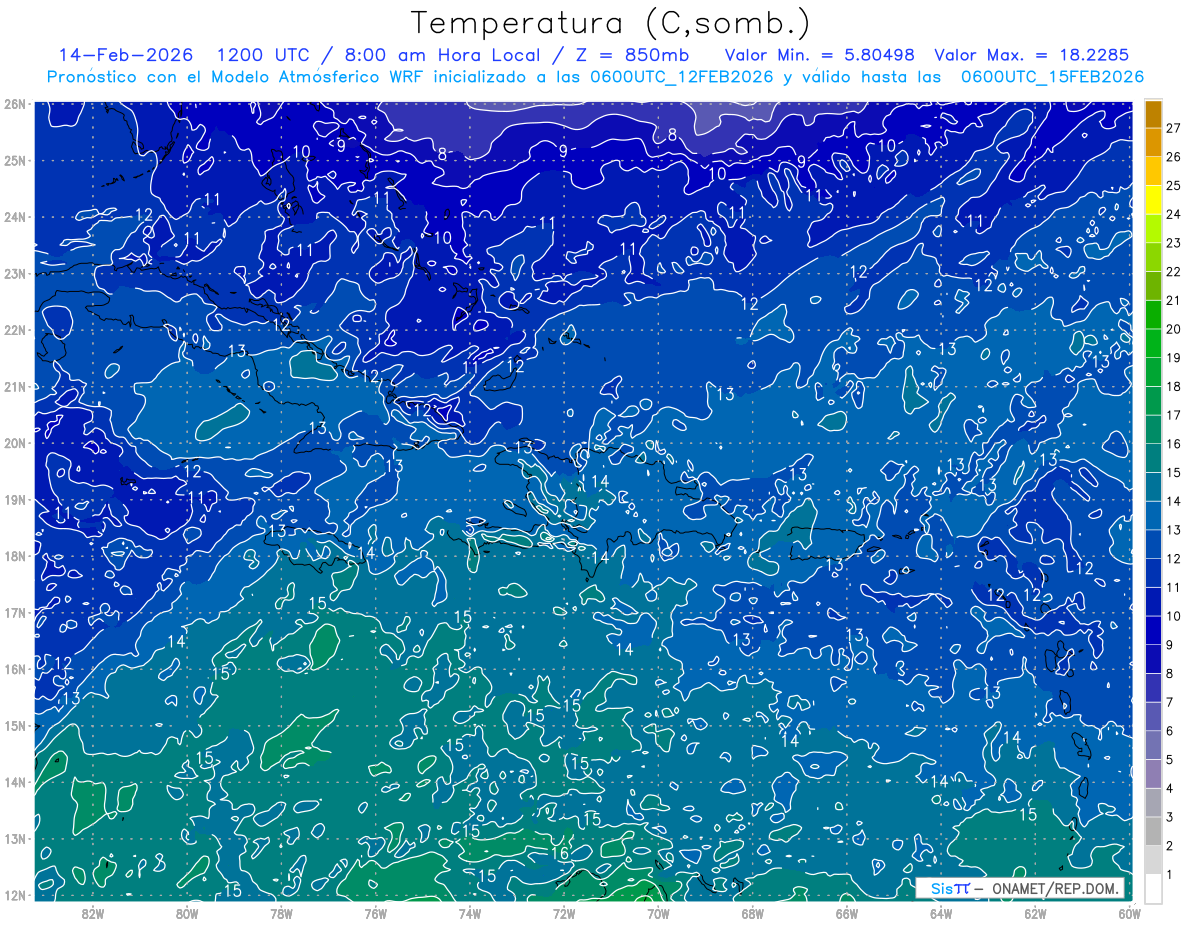
Task: Pick the white 1 color bar segment
Action: click(x=1153, y=887)
